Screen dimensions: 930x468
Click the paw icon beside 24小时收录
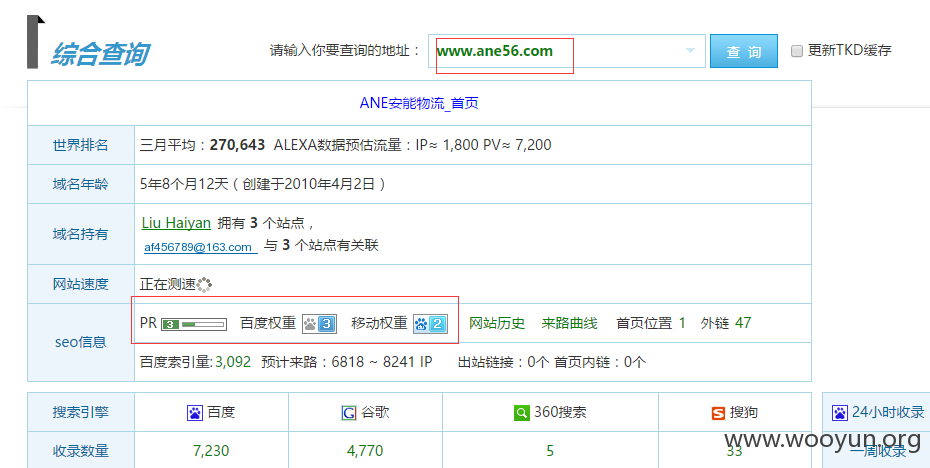(x=840, y=413)
